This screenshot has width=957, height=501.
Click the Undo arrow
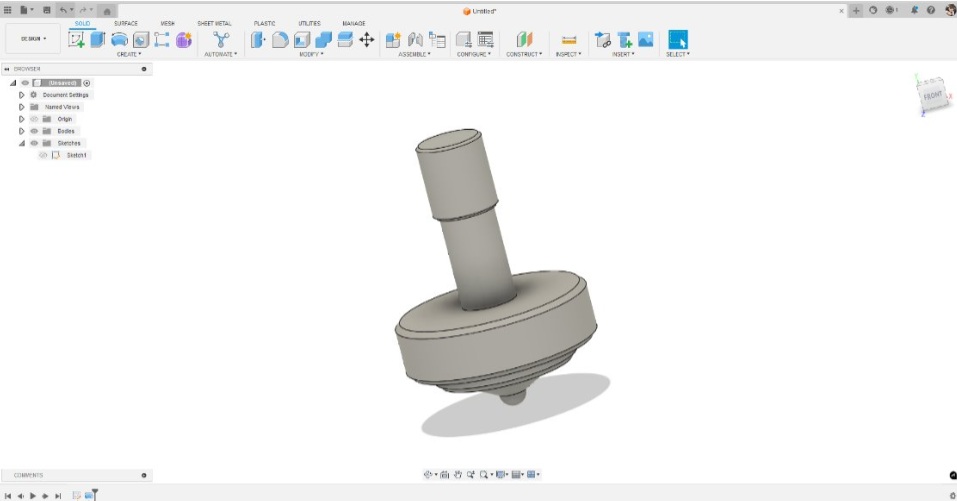[x=63, y=10]
